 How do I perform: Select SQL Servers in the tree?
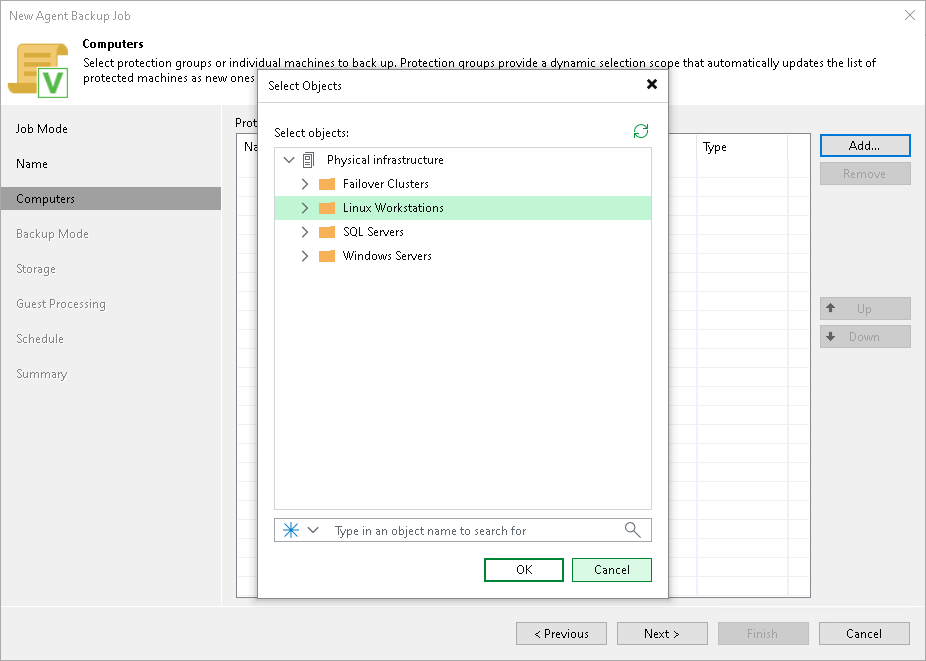(373, 232)
